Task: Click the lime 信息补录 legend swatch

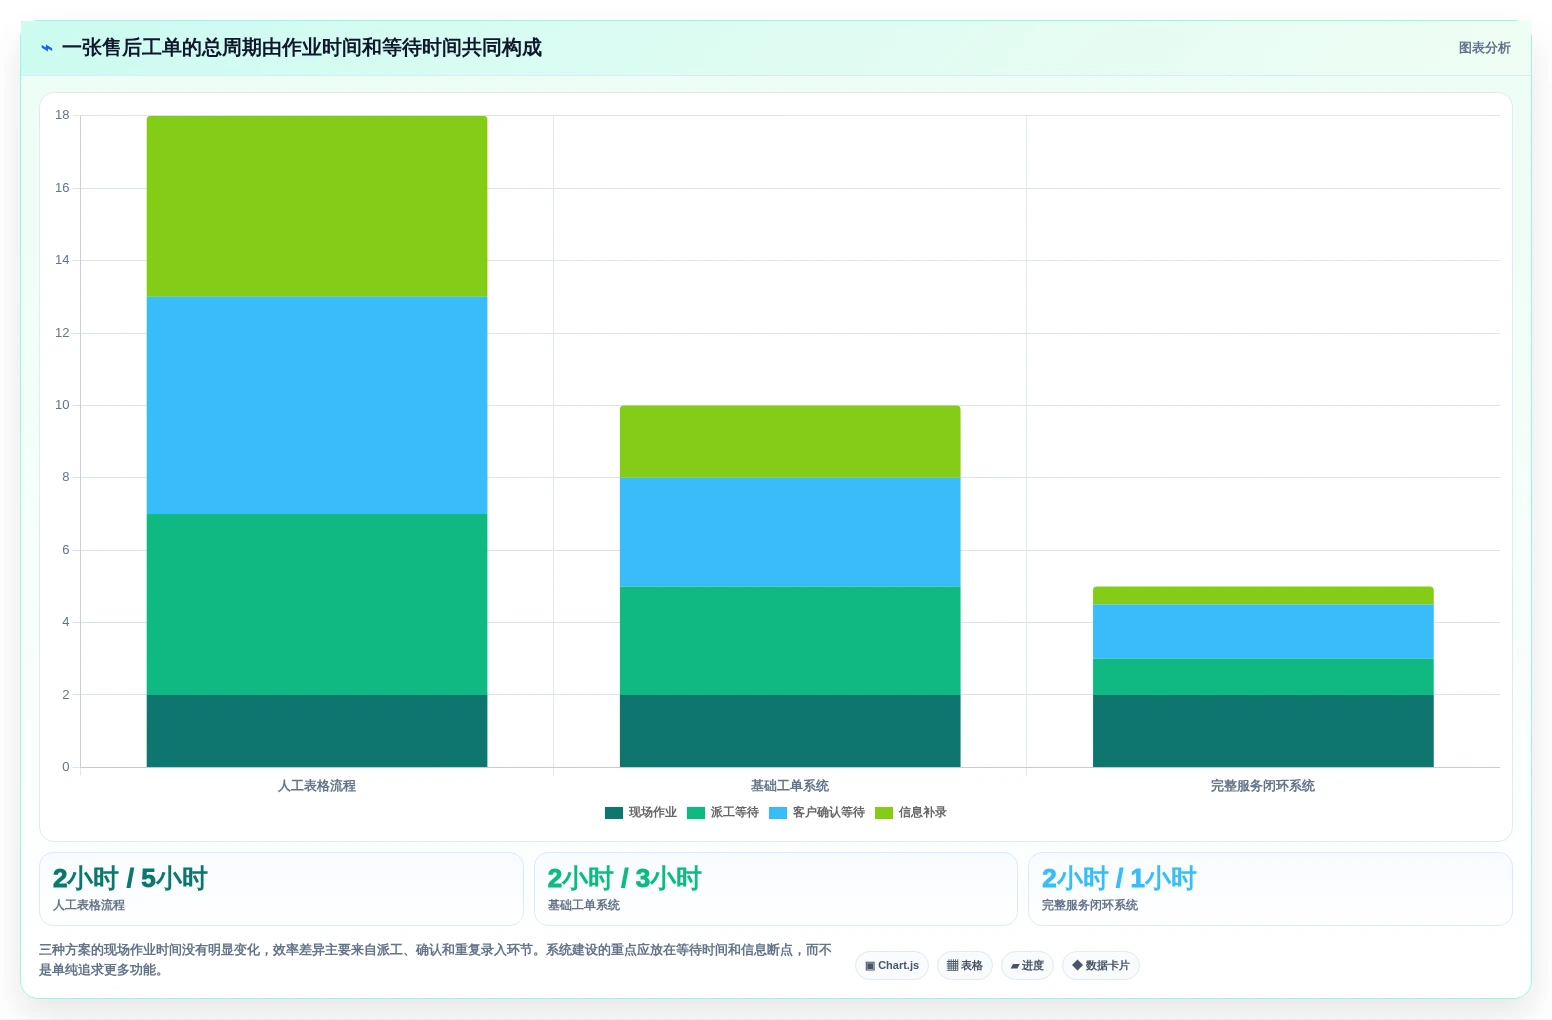Action: click(884, 813)
